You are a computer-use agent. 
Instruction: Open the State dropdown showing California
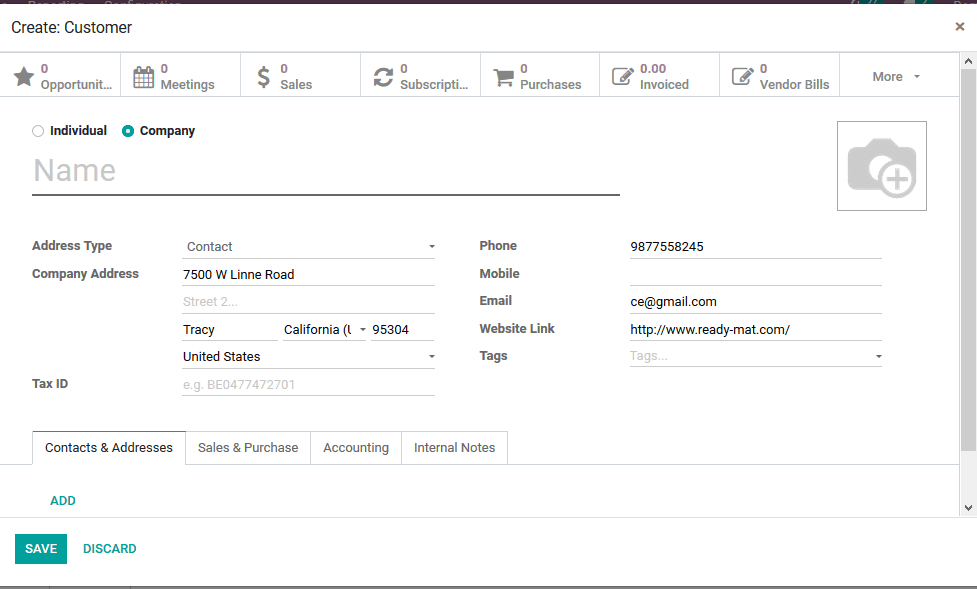point(324,330)
